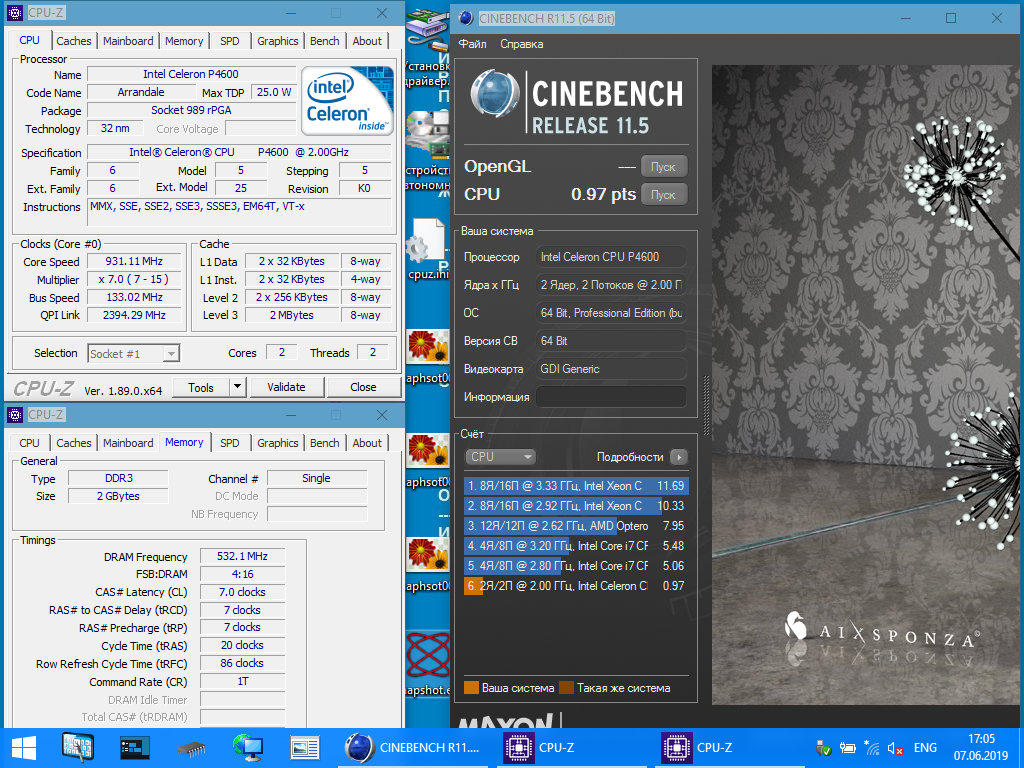Select SPD tab in lower CPU-Z window
This screenshot has width=1024, height=768.
(230, 443)
